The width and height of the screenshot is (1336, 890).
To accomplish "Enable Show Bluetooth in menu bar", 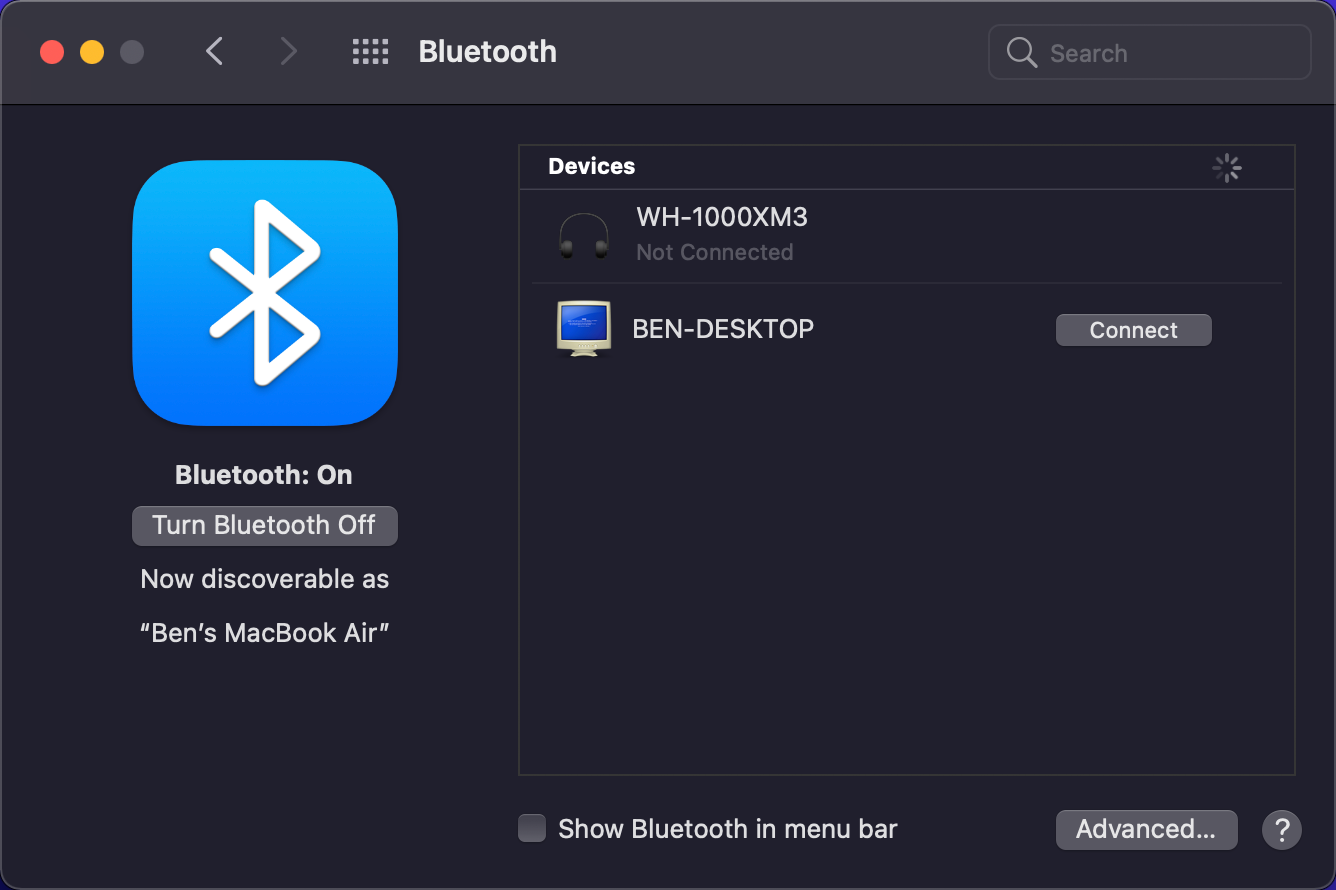I will click(x=531, y=828).
